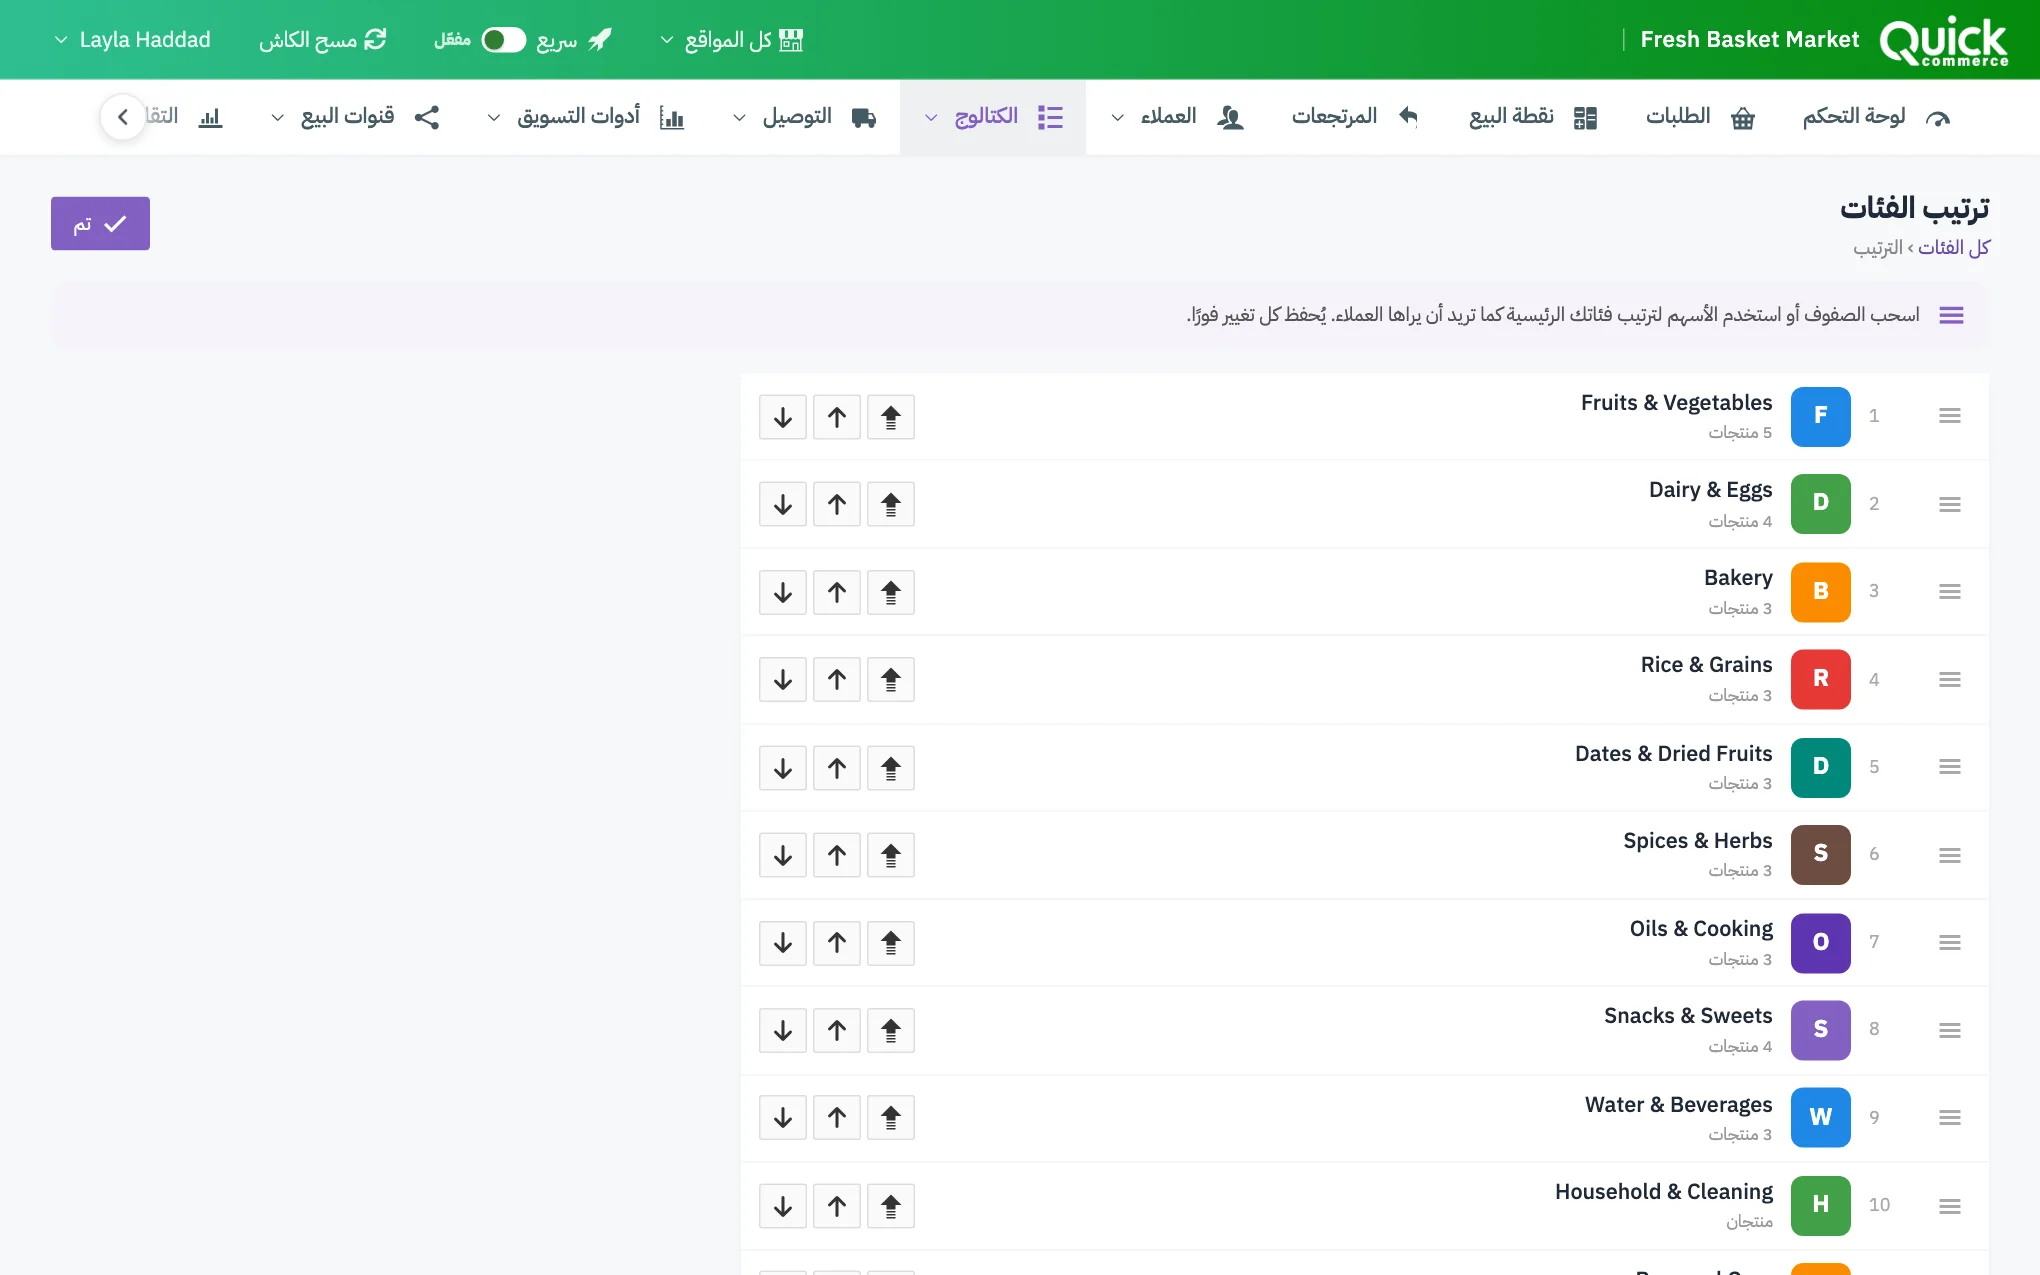Move Dates & Dried Fruits to top
The image size is (2040, 1275).
tap(890, 768)
